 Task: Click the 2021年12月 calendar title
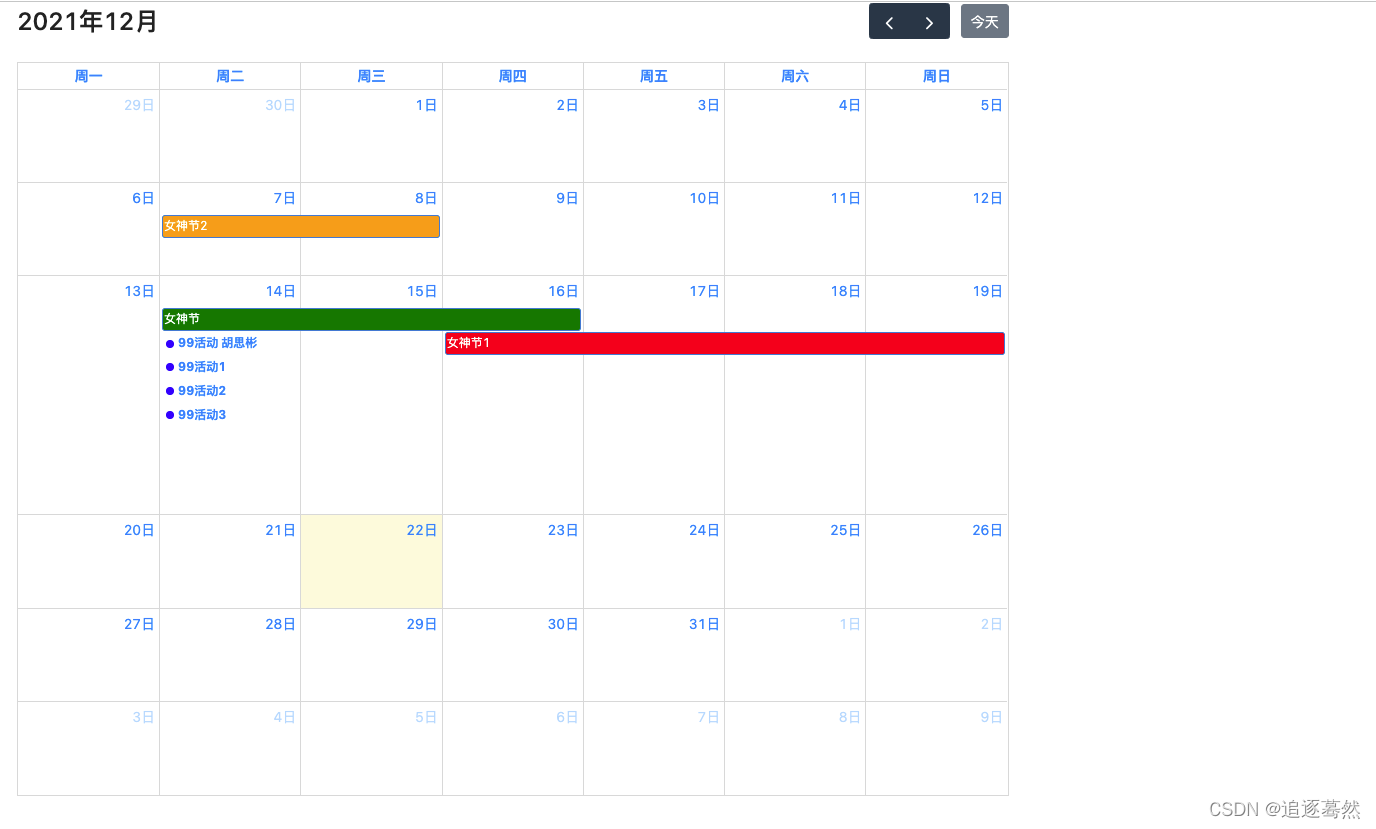pyautogui.click(x=87, y=22)
